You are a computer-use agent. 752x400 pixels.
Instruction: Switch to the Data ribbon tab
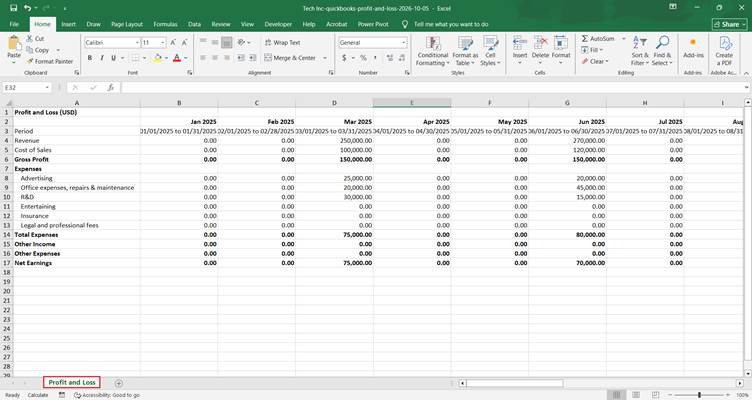(x=194, y=24)
